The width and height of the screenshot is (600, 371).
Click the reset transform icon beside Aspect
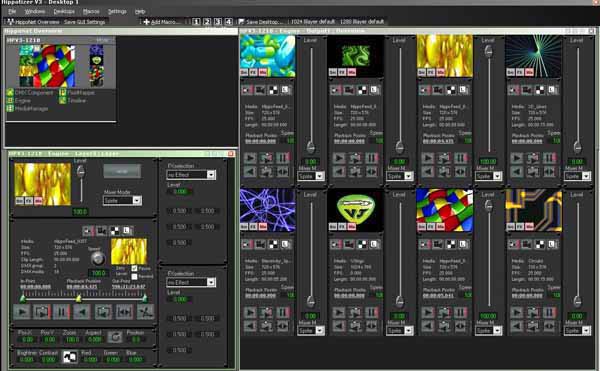pyautogui.click(x=114, y=337)
